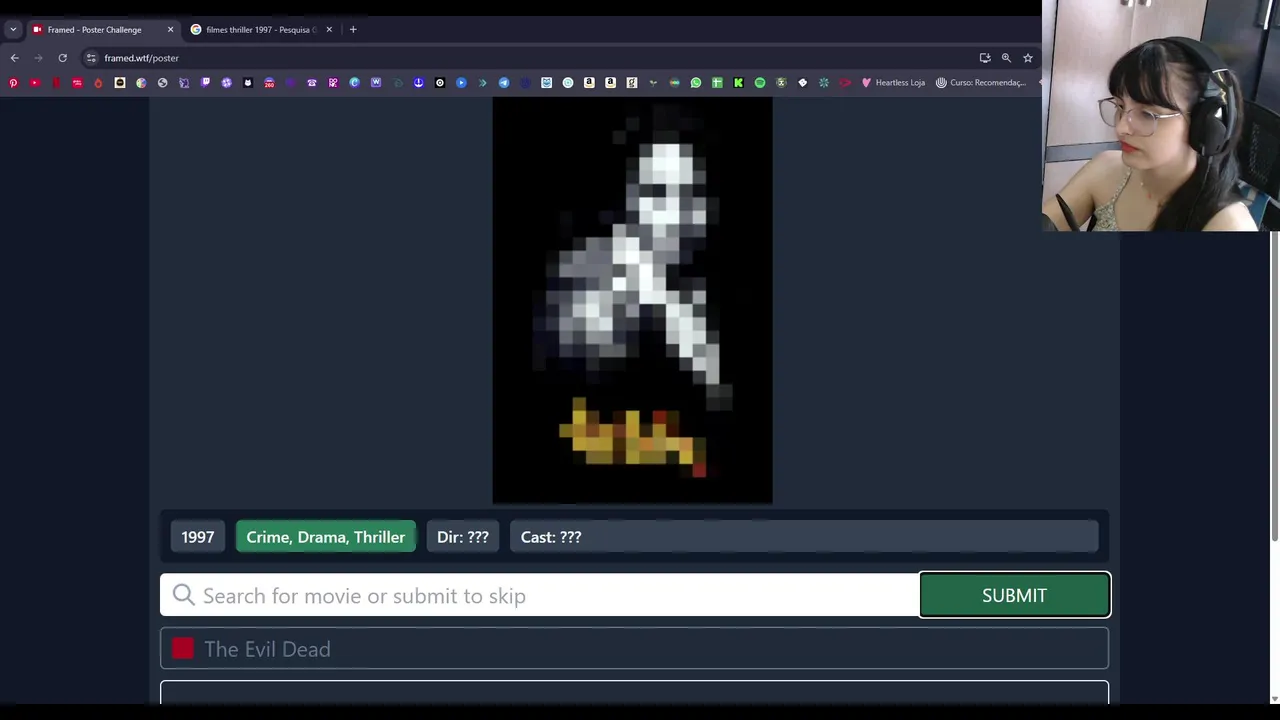Click the Crime, Drama, Thriller genre hint
This screenshot has height=720, width=1280.
point(326,537)
